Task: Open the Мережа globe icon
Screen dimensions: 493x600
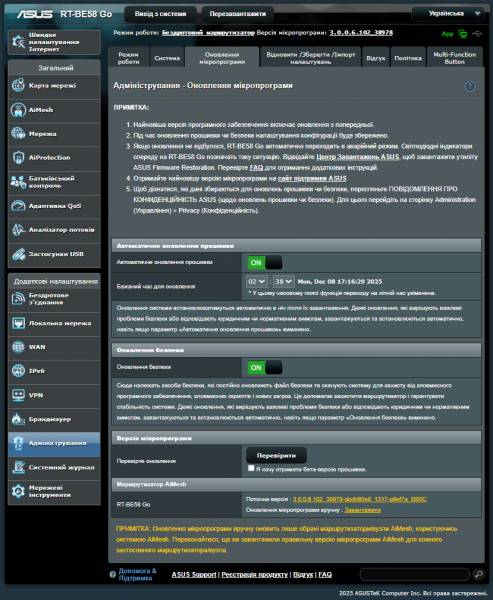Action: pyautogui.click(x=18, y=134)
